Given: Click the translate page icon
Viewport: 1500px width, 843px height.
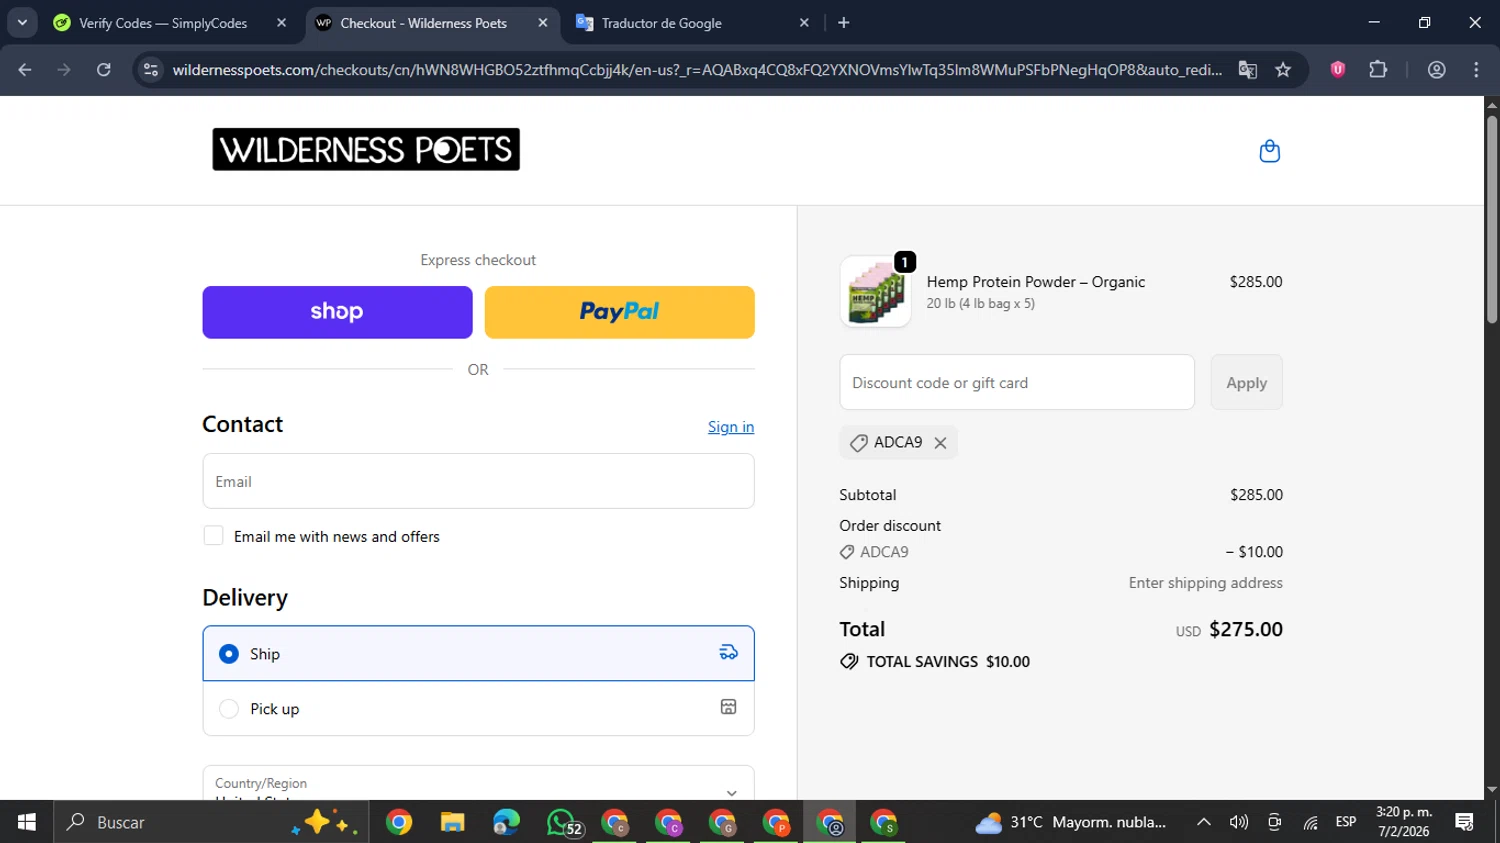Looking at the screenshot, I should (1247, 70).
